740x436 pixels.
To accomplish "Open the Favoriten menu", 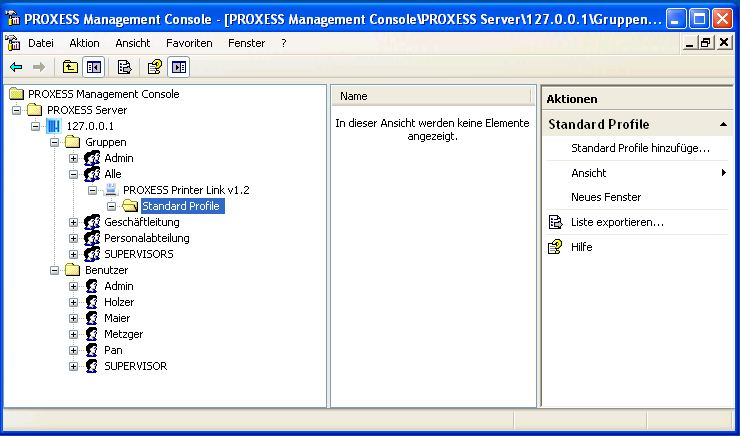I will click(x=189, y=43).
